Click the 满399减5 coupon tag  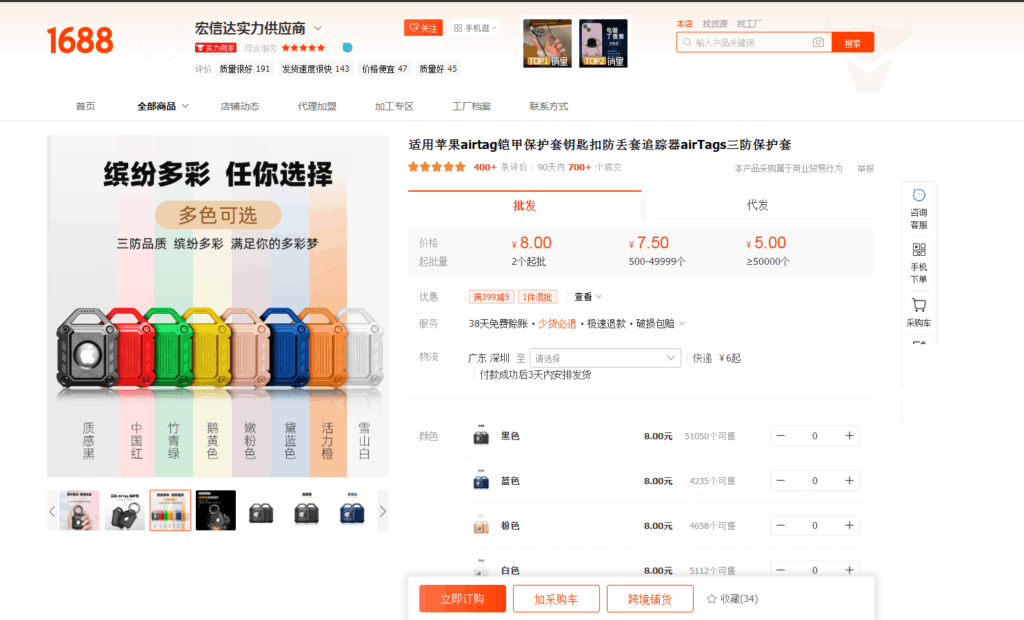[491, 297]
